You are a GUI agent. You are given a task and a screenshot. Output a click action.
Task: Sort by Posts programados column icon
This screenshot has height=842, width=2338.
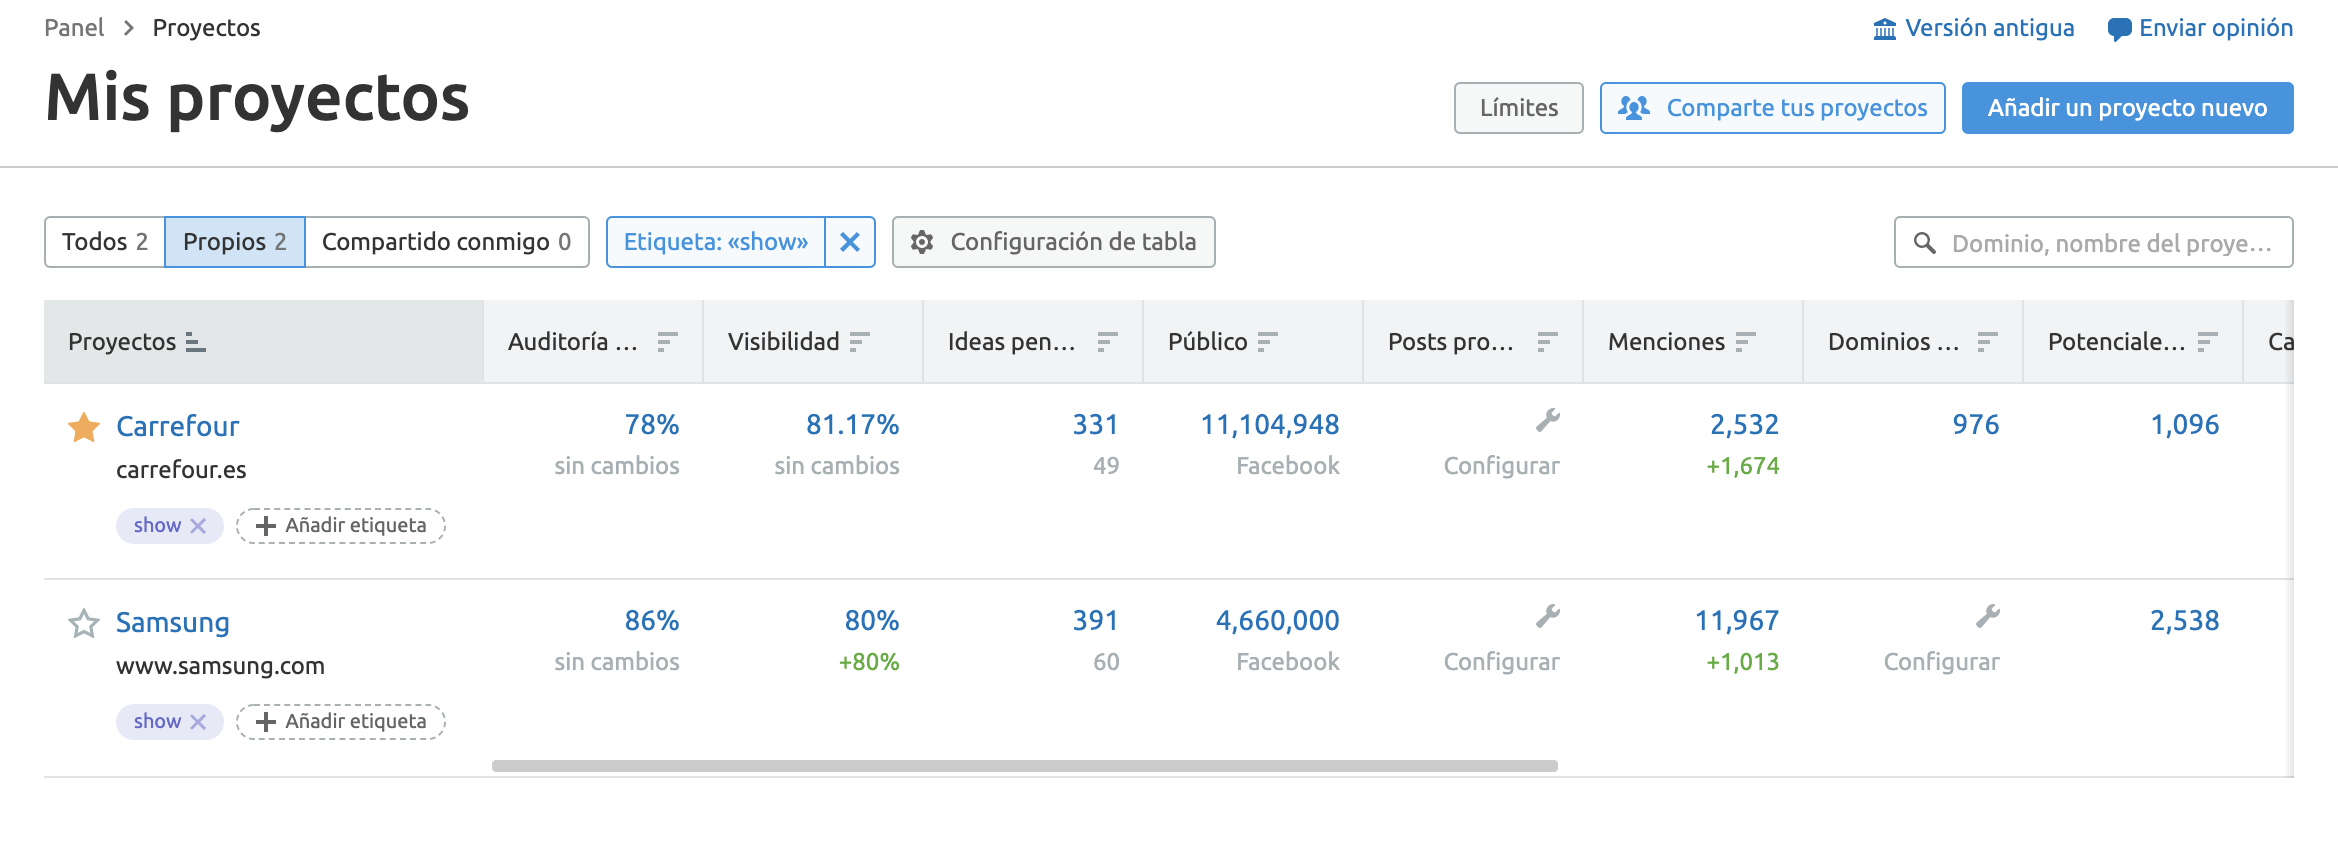(1547, 342)
